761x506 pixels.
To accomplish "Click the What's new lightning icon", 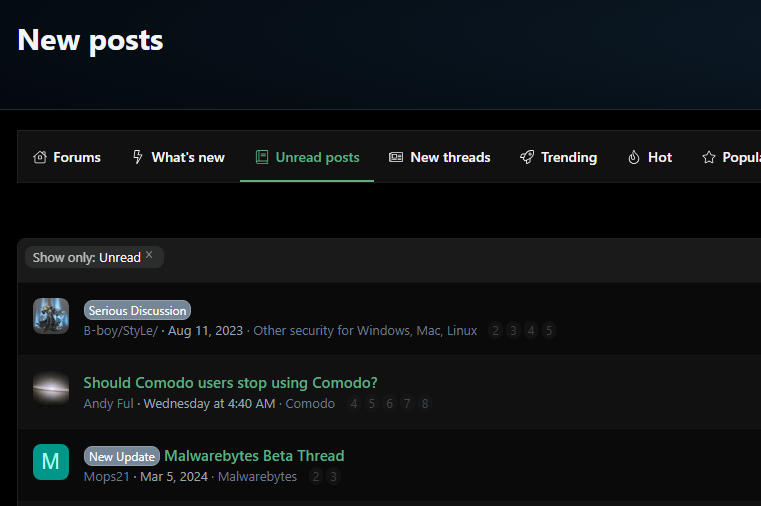I will pyautogui.click(x=138, y=157).
